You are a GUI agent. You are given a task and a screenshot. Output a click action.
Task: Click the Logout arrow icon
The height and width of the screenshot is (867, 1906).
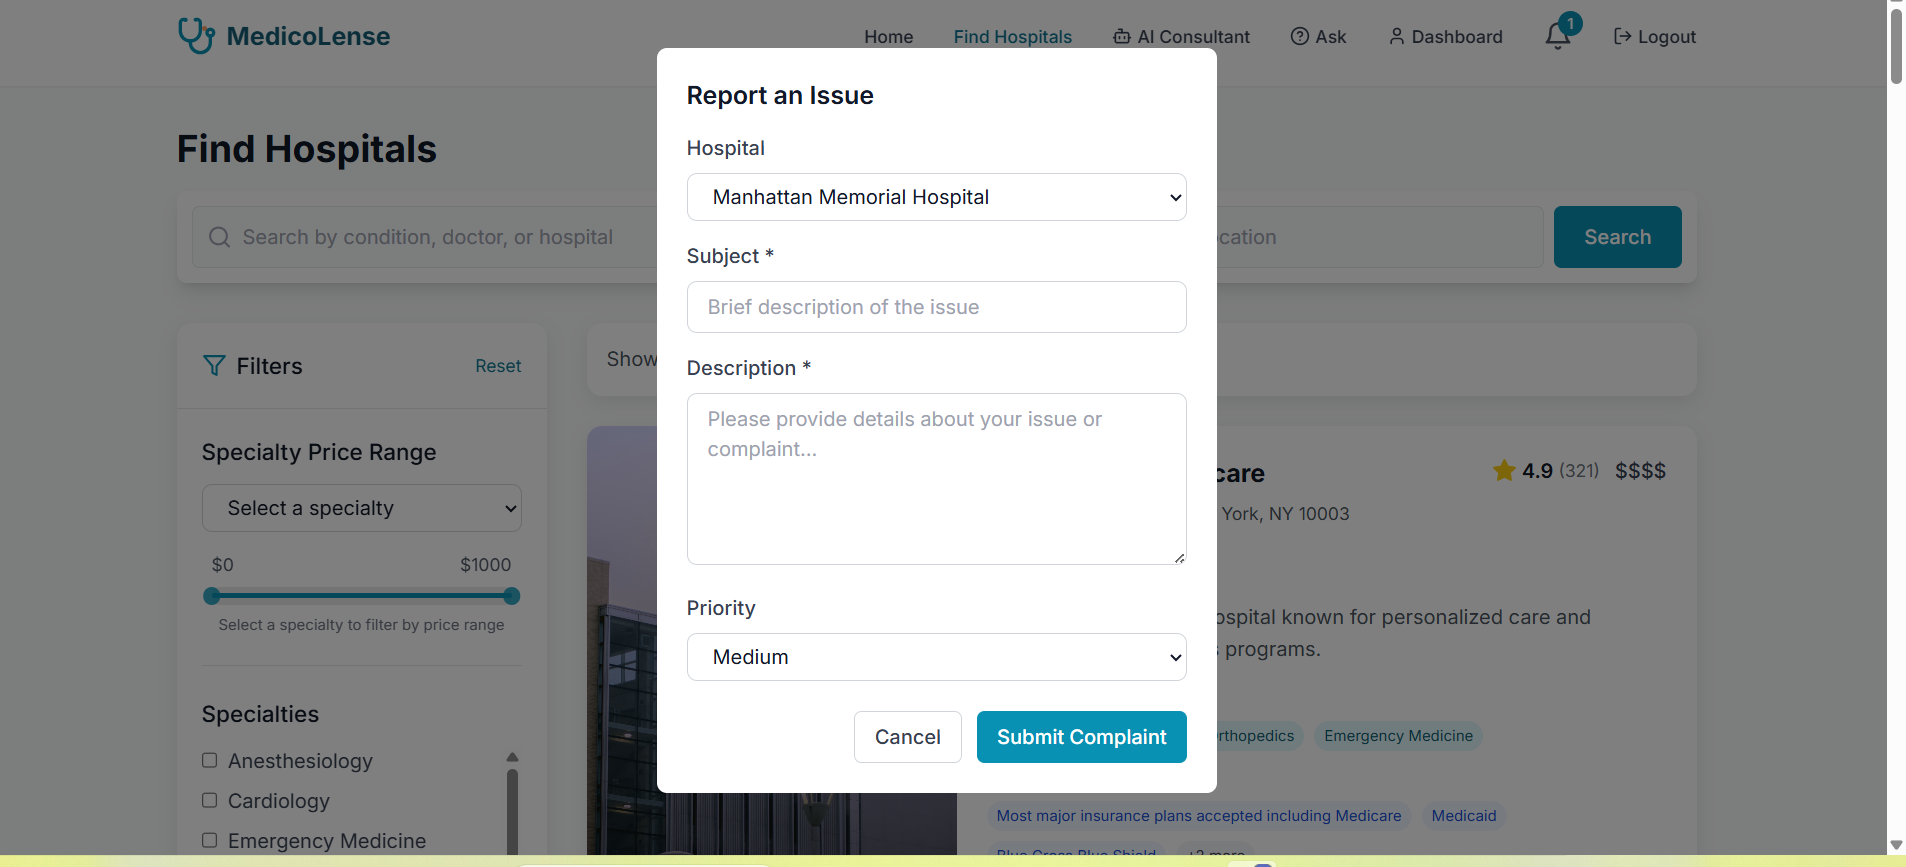coord(1623,37)
